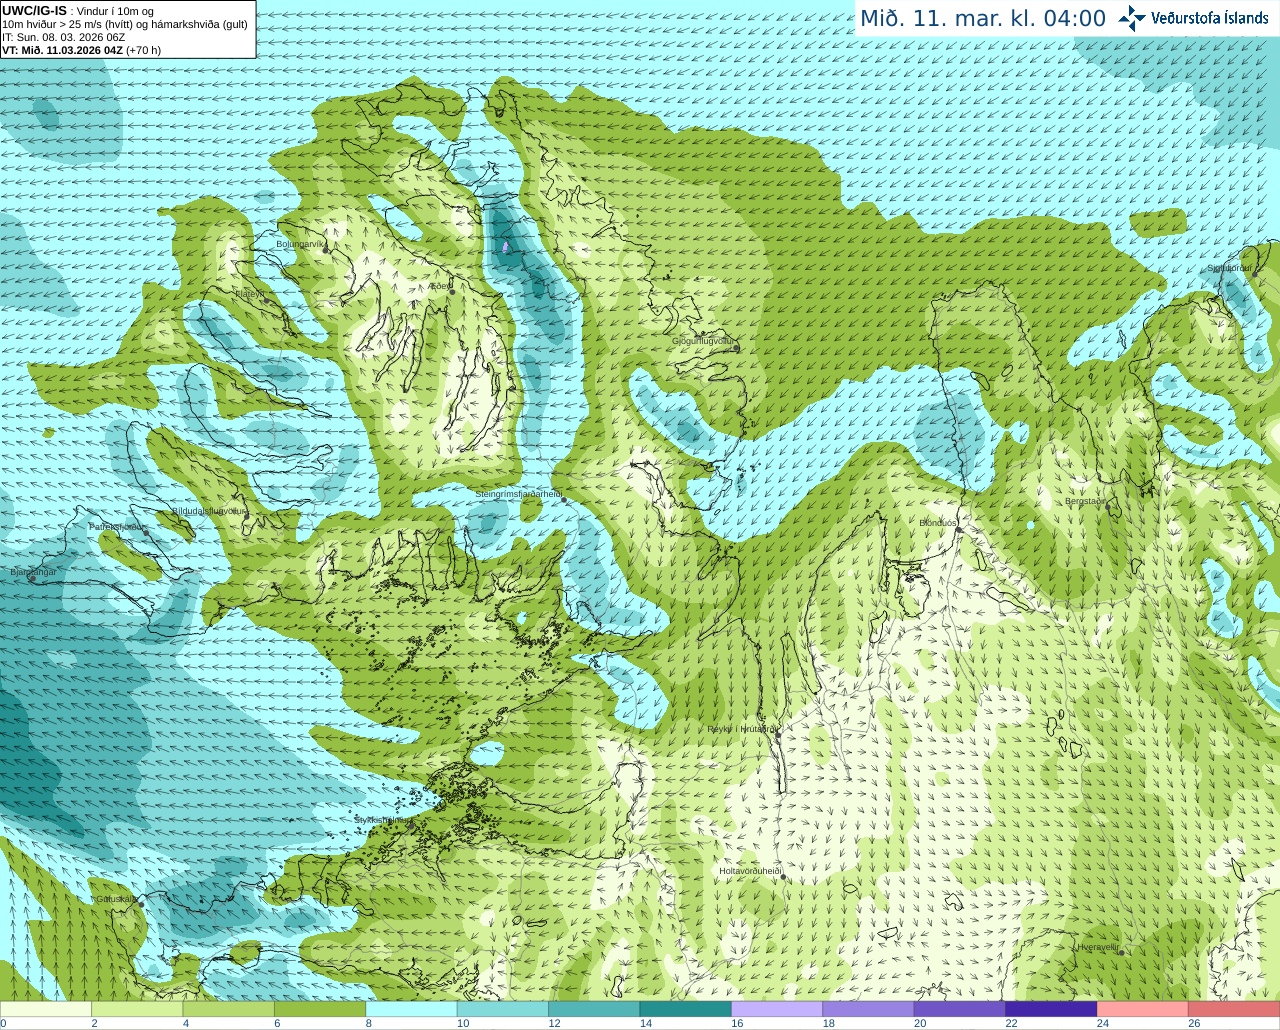Screen dimensions: 1280x1030
Task: Click the Steingrímsfjarðarheiði station label
Action: 518,494
